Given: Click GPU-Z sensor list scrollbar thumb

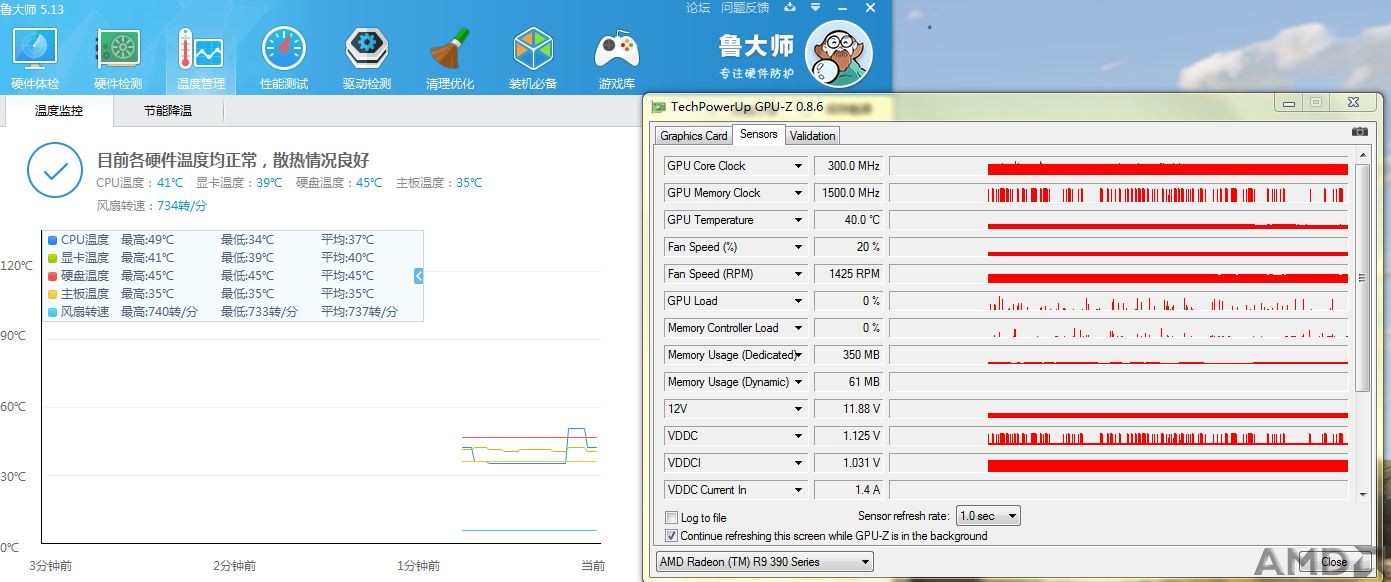Looking at the screenshot, I should [1362, 278].
